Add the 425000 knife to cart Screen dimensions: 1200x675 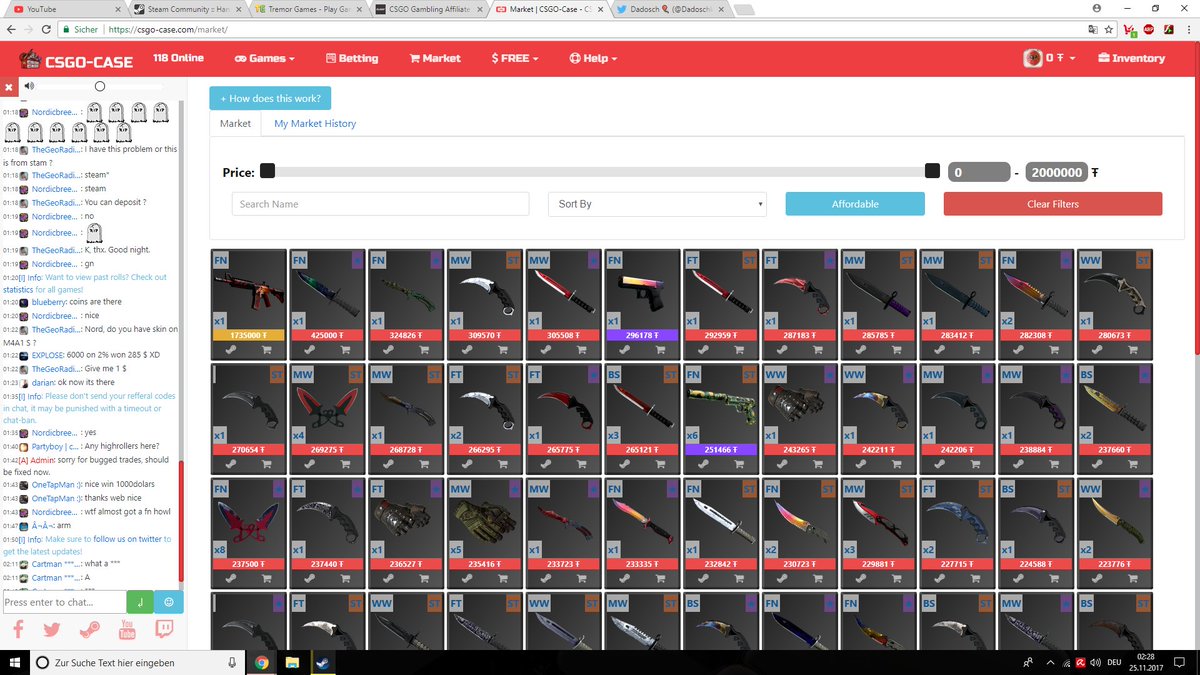[x=347, y=350]
